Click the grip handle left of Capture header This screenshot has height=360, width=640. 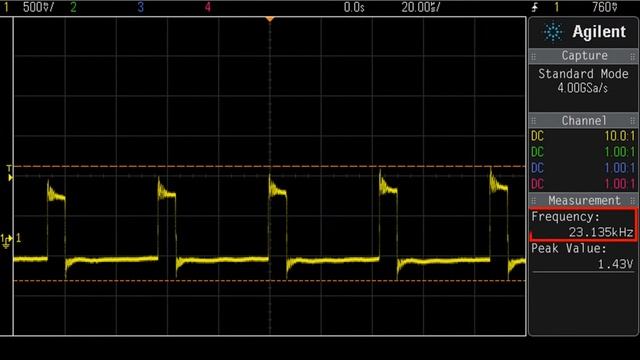click(533, 56)
